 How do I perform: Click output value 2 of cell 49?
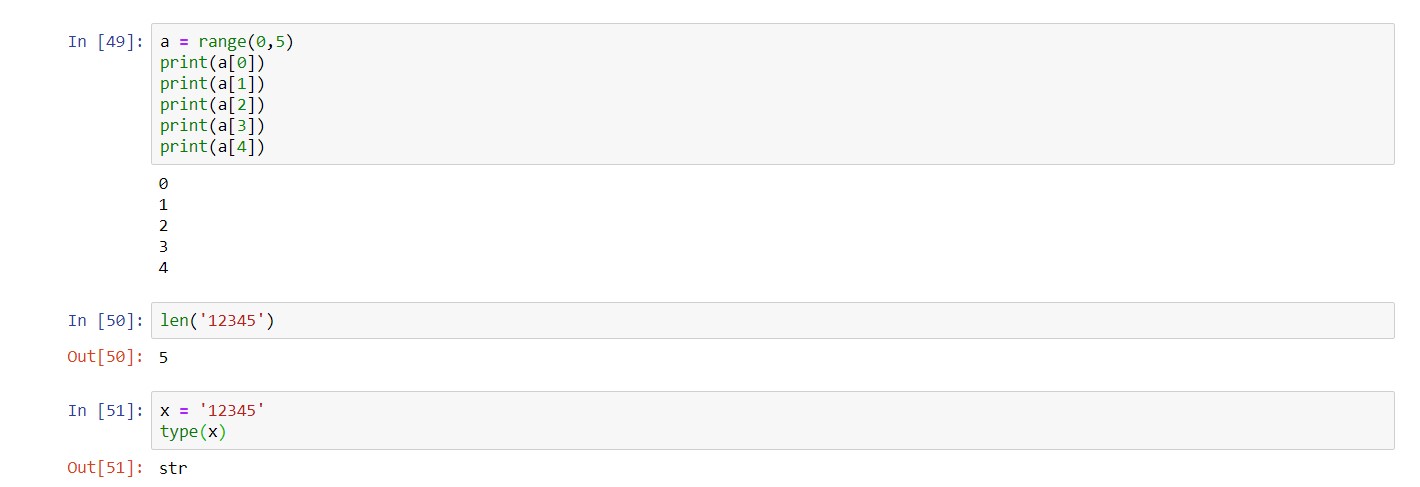tap(163, 226)
